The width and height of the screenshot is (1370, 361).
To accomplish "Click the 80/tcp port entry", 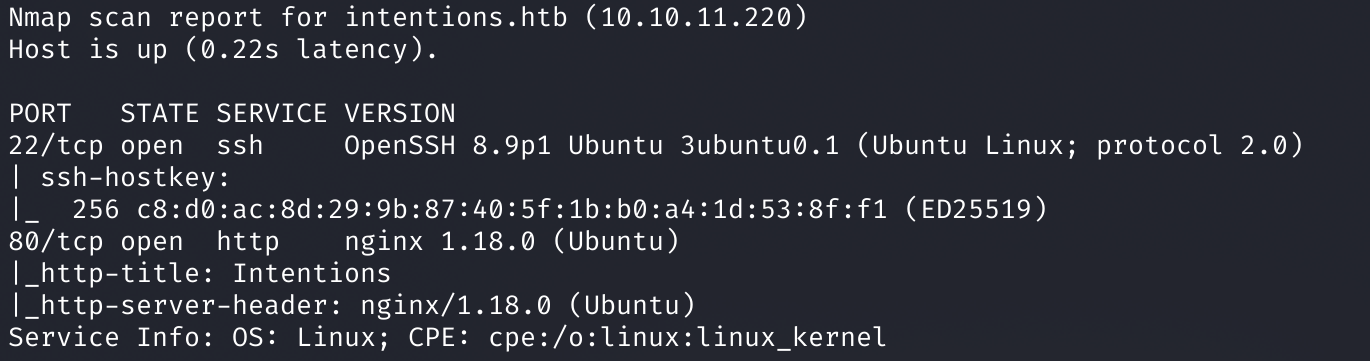I will point(56,241).
